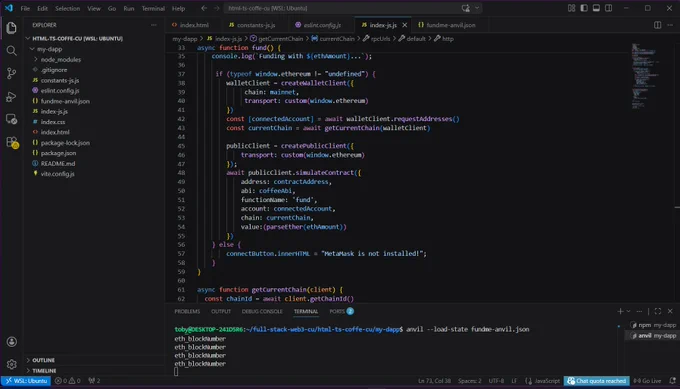The width and height of the screenshot is (680, 389).
Task: Click the Ln 73, Col 38 cursor position
Action: 434,381
